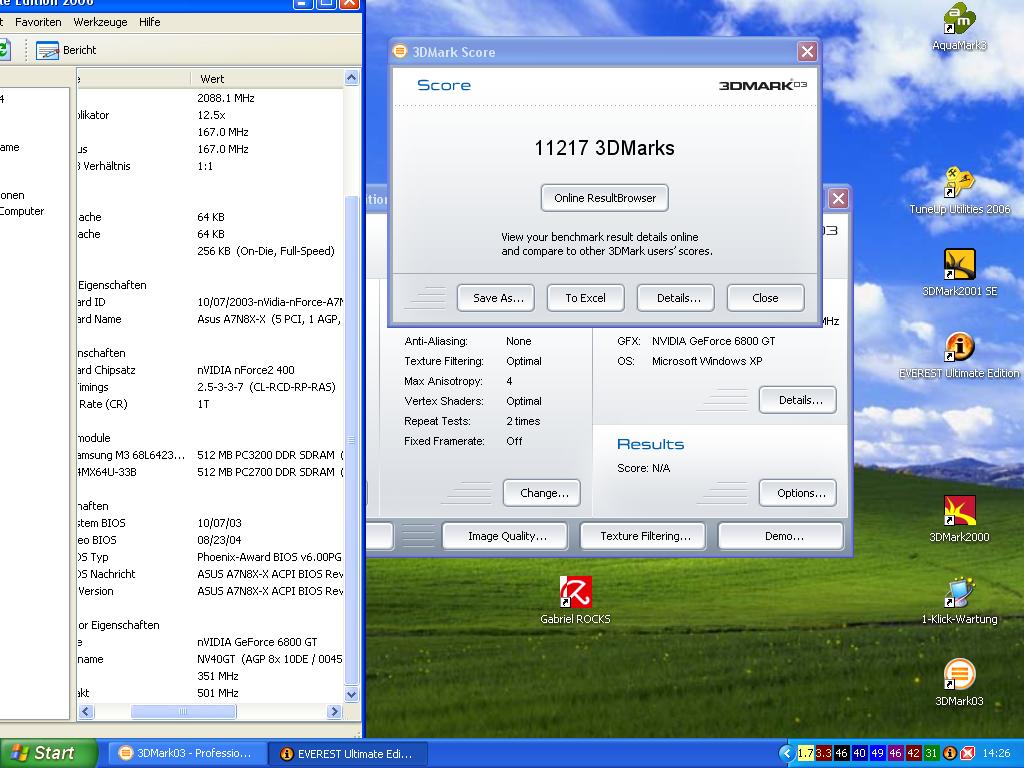Click the green 31 temperature tray icon
The width and height of the screenshot is (1024, 768).
pyautogui.click(x=931, y=753)
